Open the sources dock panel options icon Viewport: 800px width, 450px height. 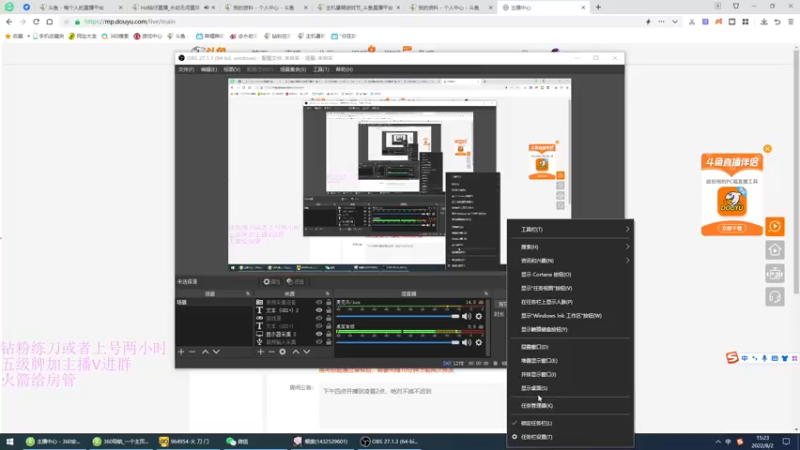[328, 294]
